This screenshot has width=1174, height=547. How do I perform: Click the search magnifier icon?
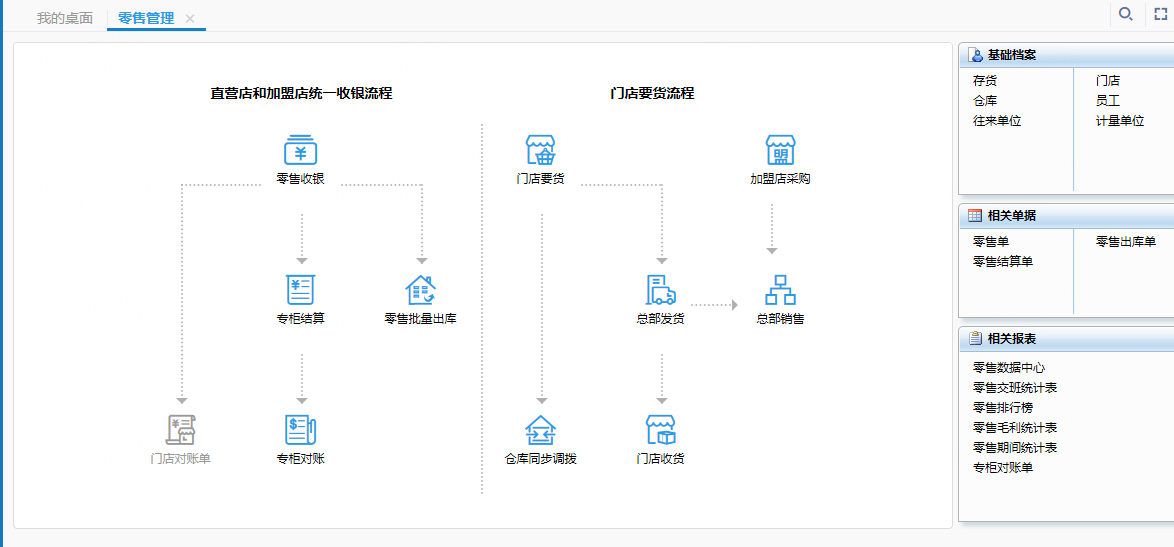[x=1125, y=14]
